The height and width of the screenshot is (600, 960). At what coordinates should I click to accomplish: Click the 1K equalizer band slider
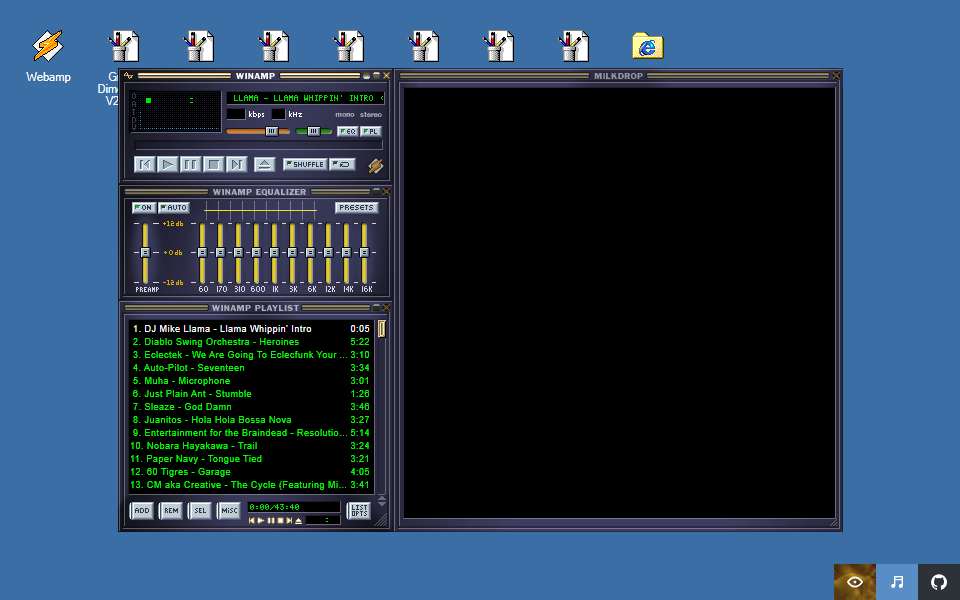point(274,252)
